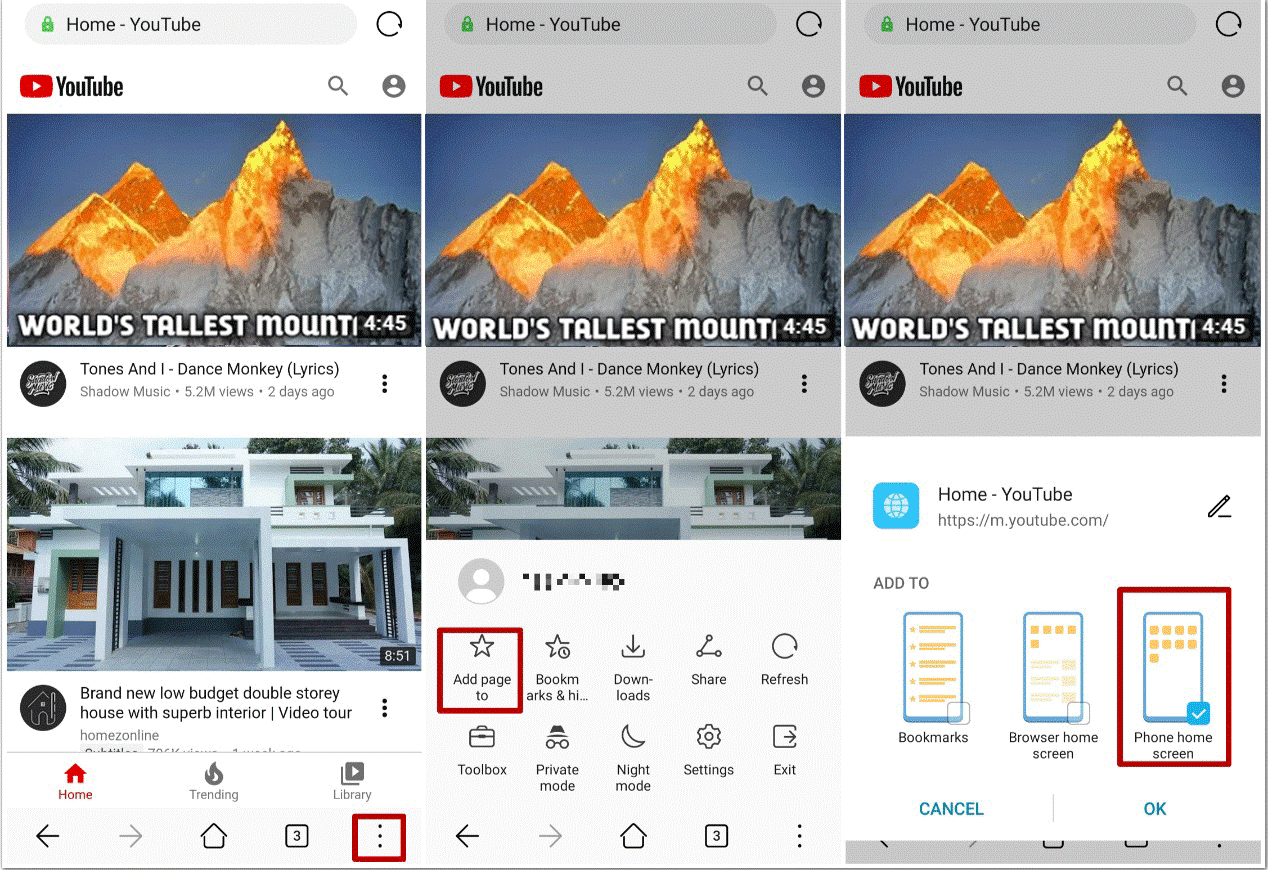Open options for the house tour video
The width and height of the screenshot is (1268, 870).
[384, 707]
